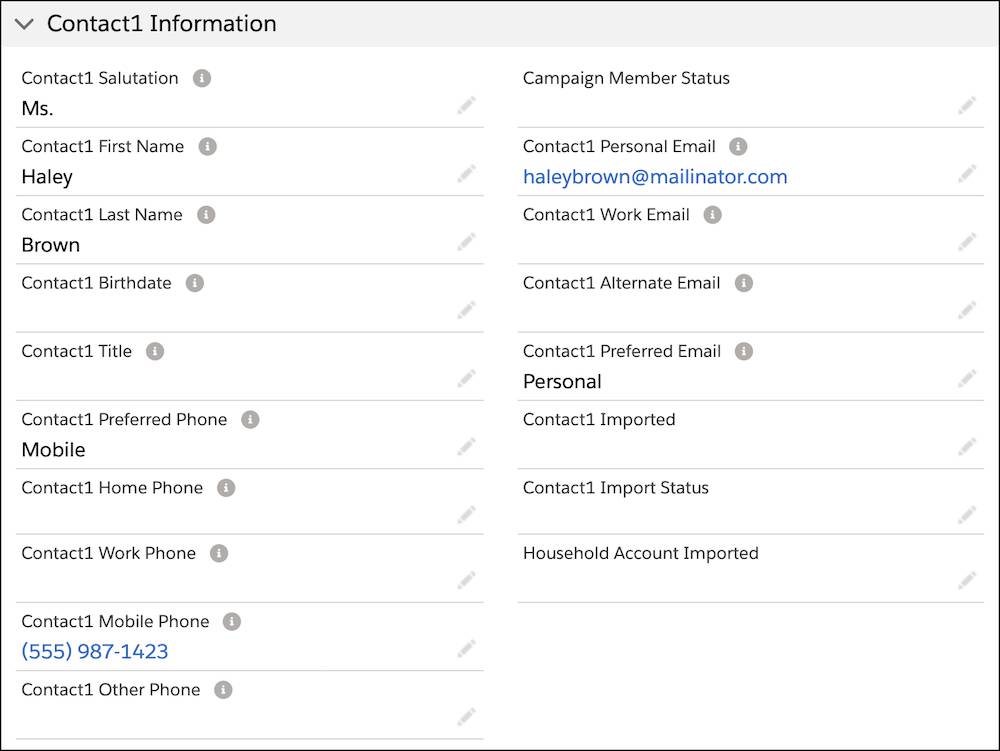
Task: Edit Contact1 Mobile Phone with pencil icon
Action: coord(466,648)
